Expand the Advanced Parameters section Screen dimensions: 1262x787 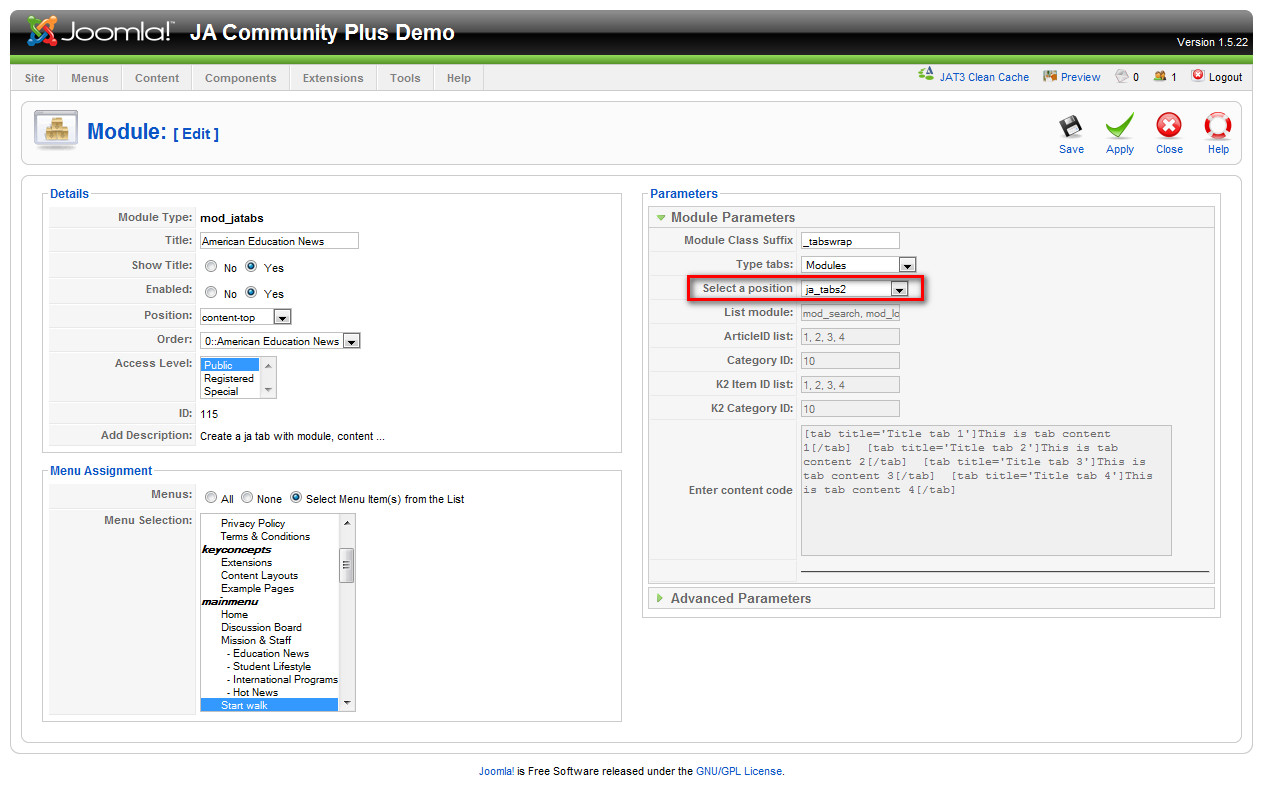pyautogui.click(x=740, y=598)
